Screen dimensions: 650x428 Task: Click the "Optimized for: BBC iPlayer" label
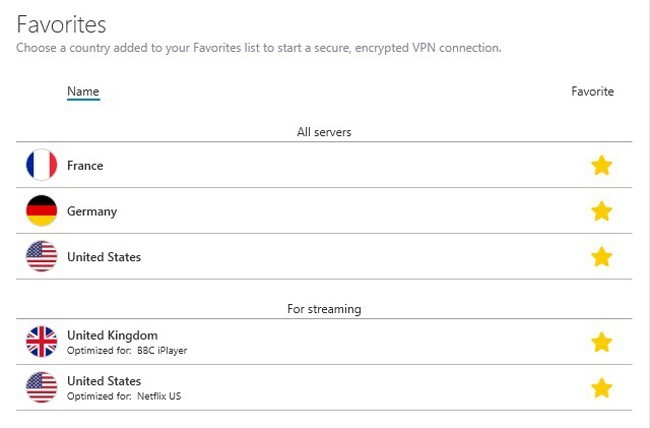pos(127,350)
